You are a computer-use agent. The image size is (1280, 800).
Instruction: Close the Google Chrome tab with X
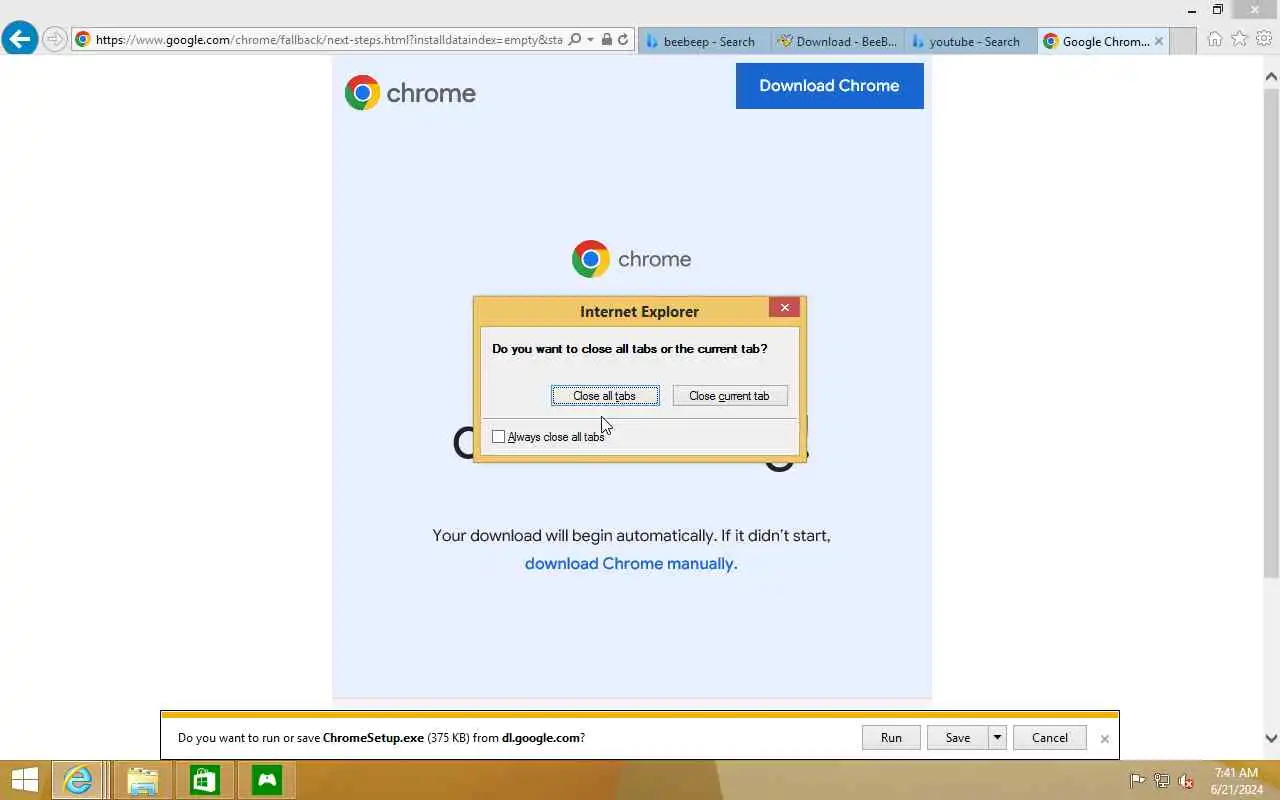coord(1159,41)
